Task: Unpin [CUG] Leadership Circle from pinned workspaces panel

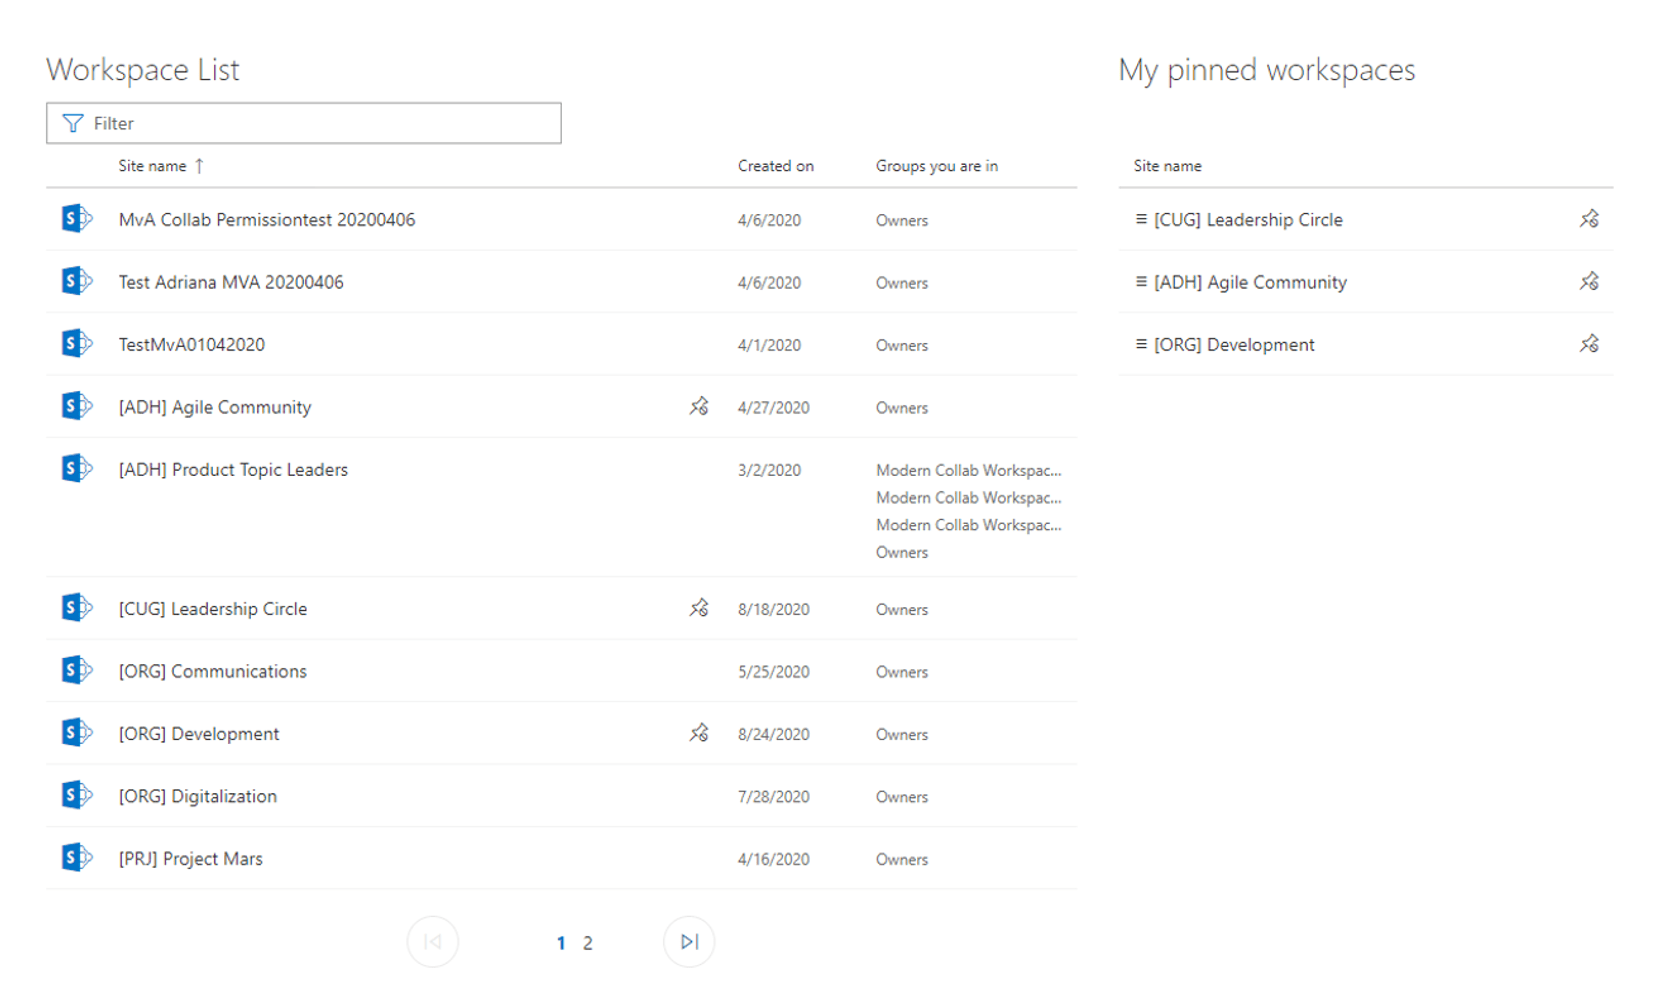Action: pyautogui.click(x=1589, y=218)
